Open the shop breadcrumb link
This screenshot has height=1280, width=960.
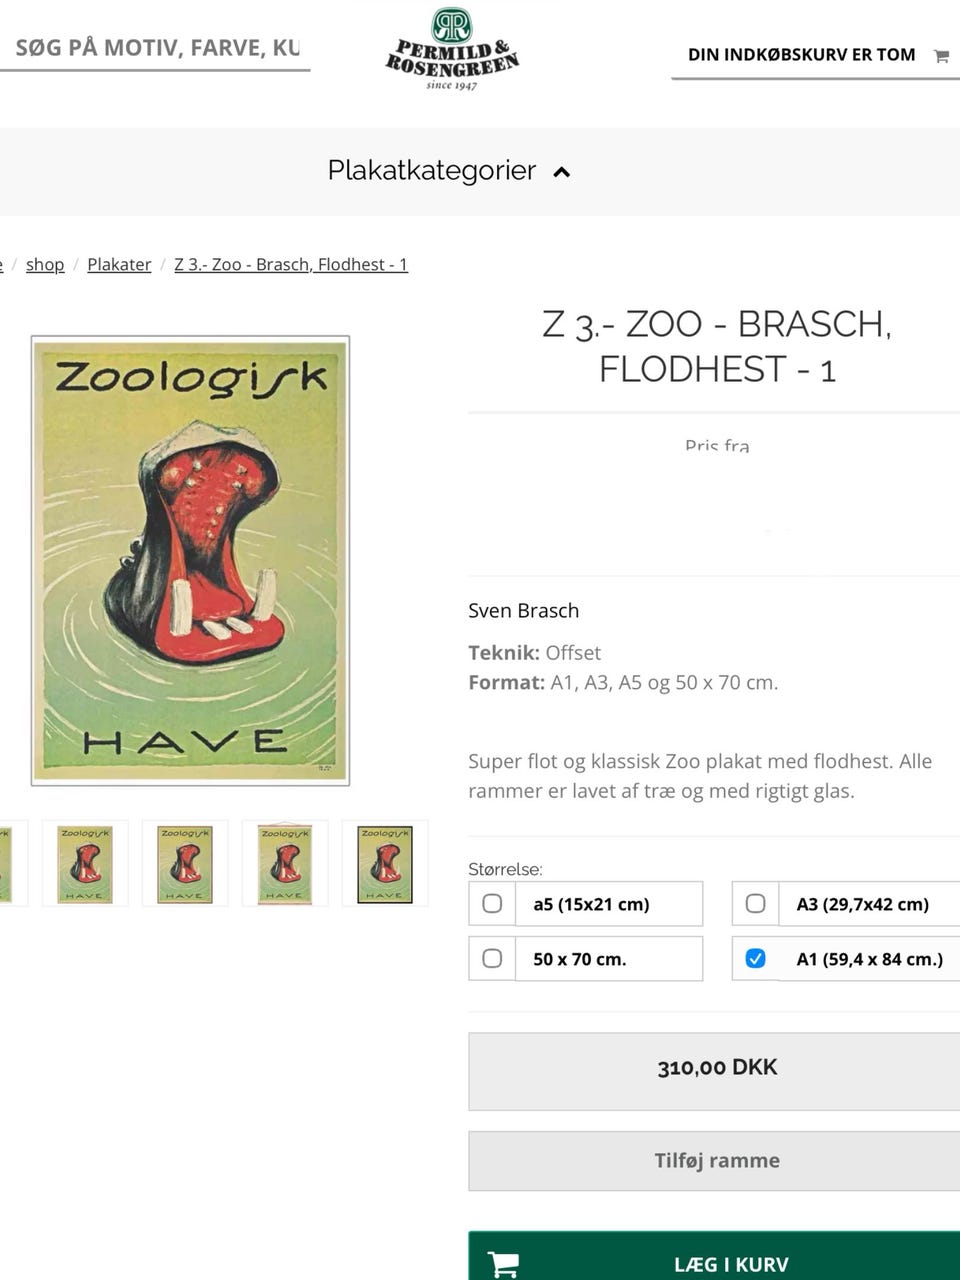pyautogui.click(x=45, y=264)
